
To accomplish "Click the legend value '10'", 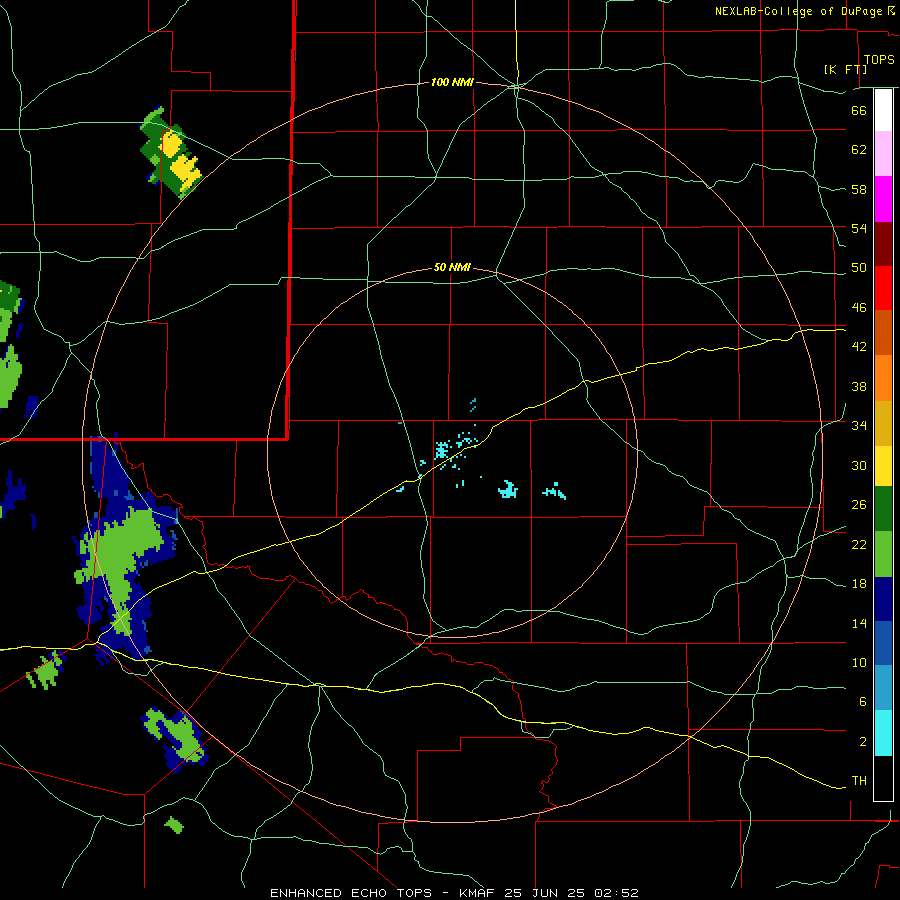I will tap(859, 663).
